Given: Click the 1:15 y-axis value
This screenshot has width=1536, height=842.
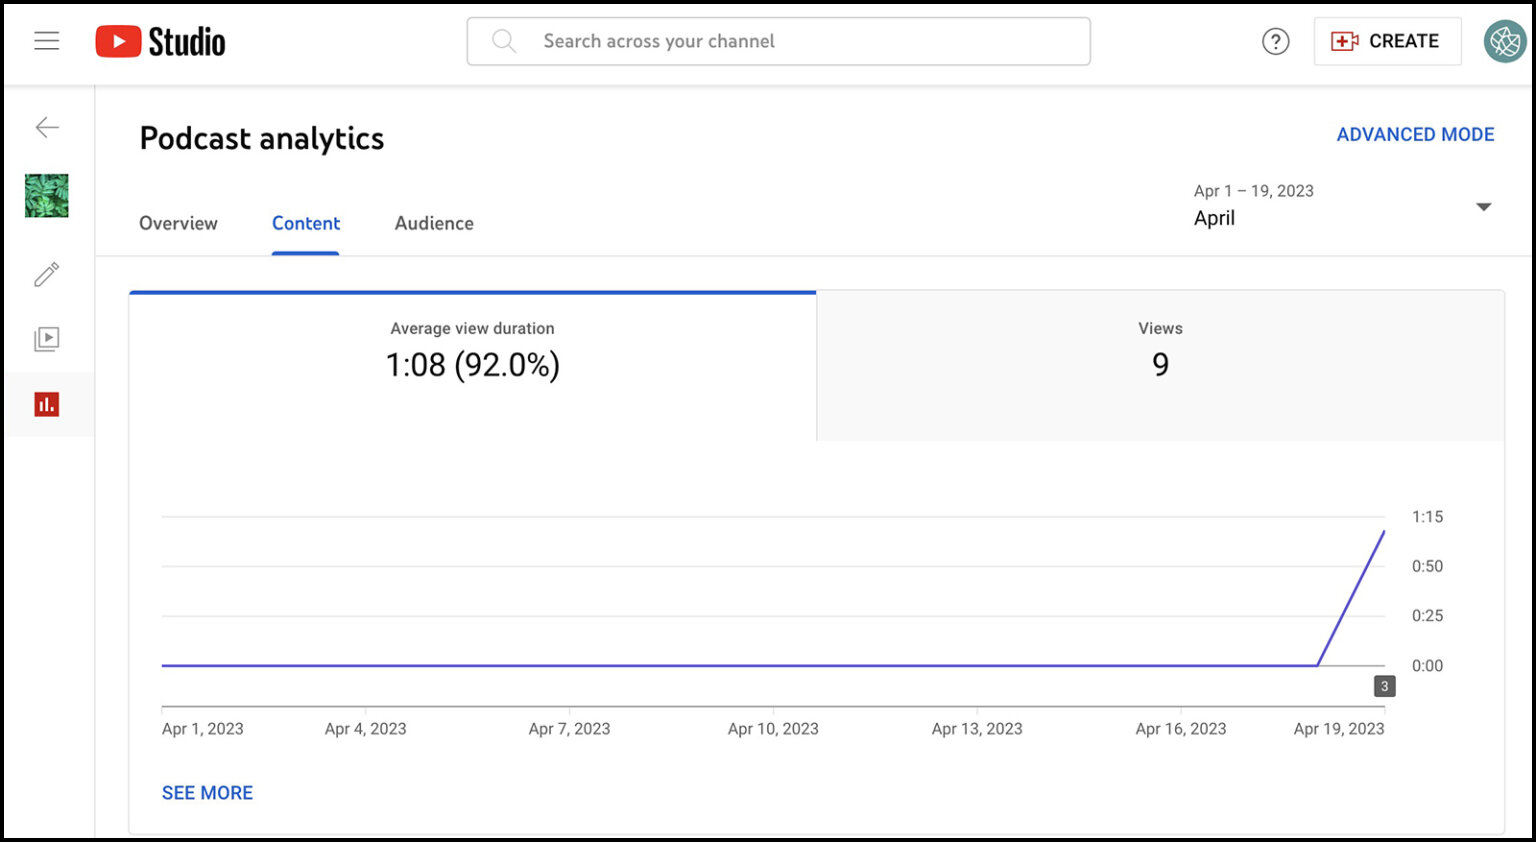Looking at the screenshot, I should coord(1427,517).
